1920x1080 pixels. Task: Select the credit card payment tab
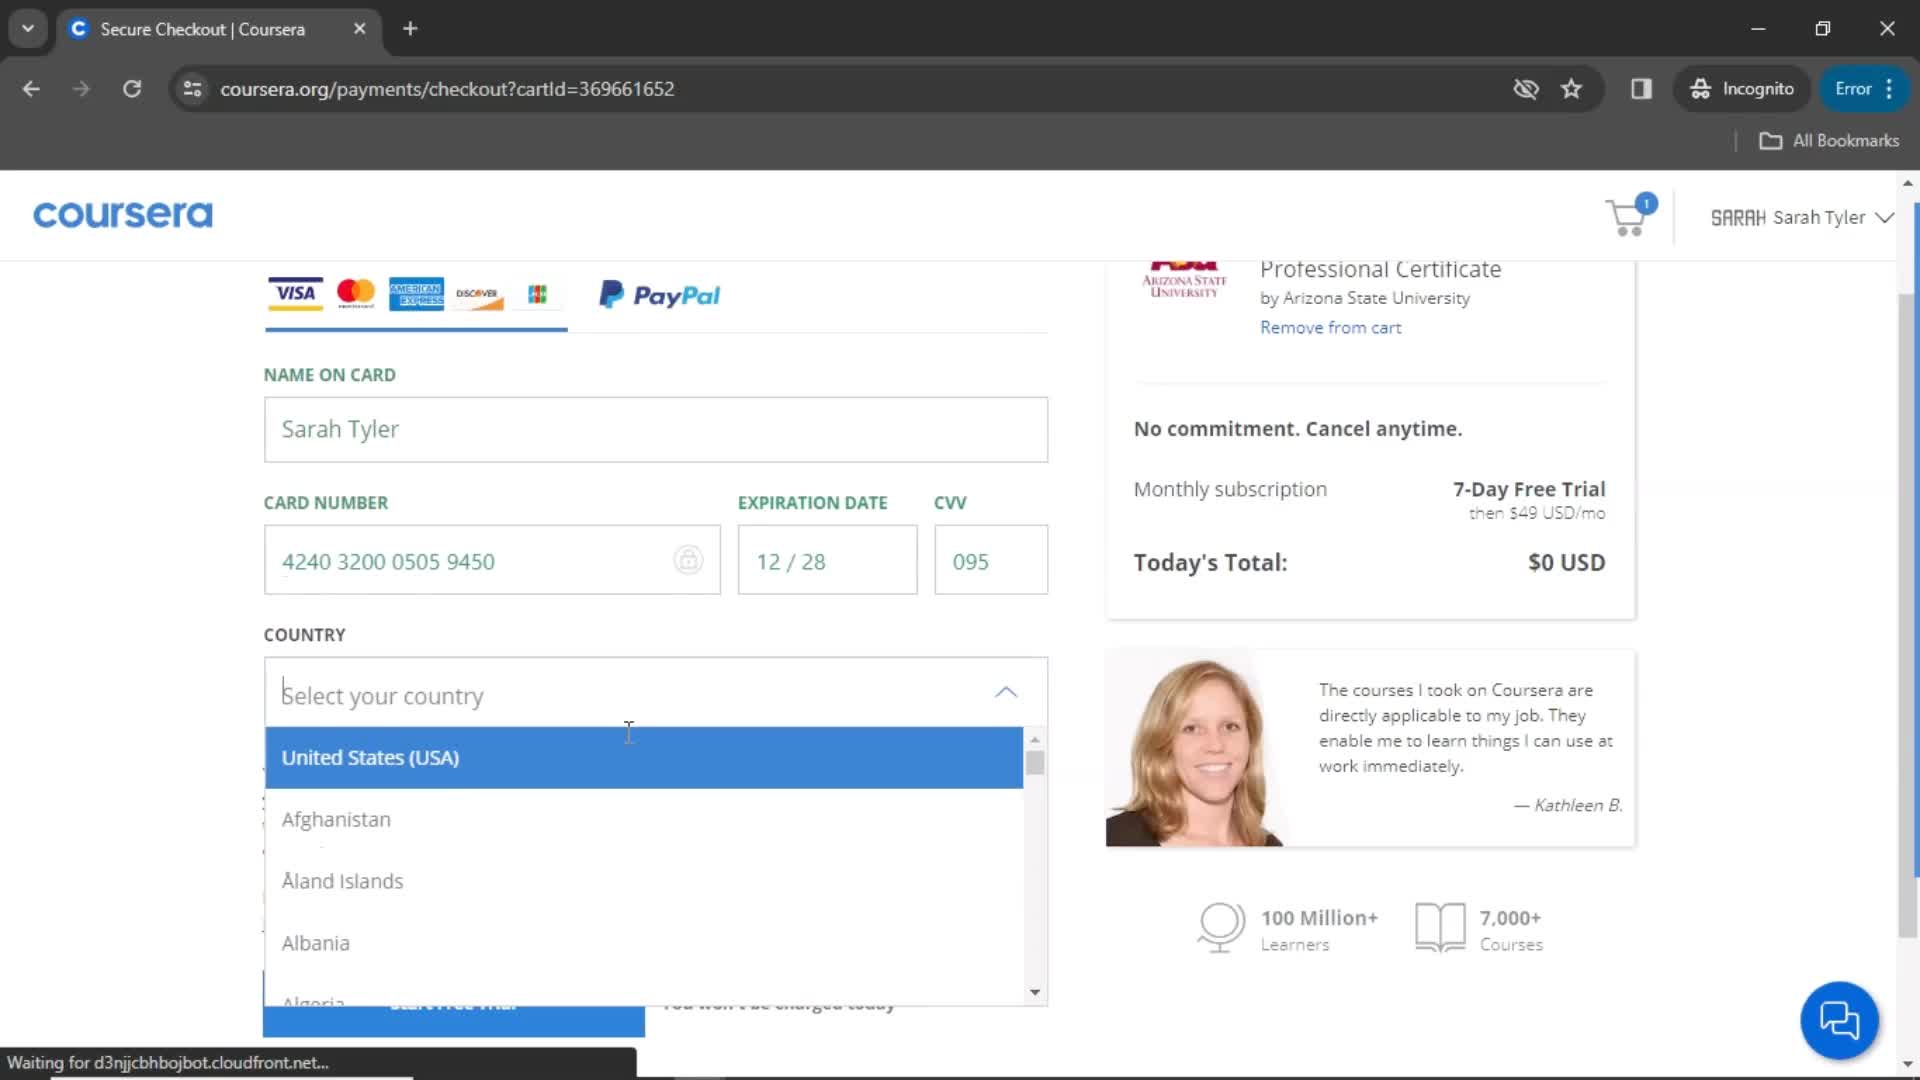(416, 294)
